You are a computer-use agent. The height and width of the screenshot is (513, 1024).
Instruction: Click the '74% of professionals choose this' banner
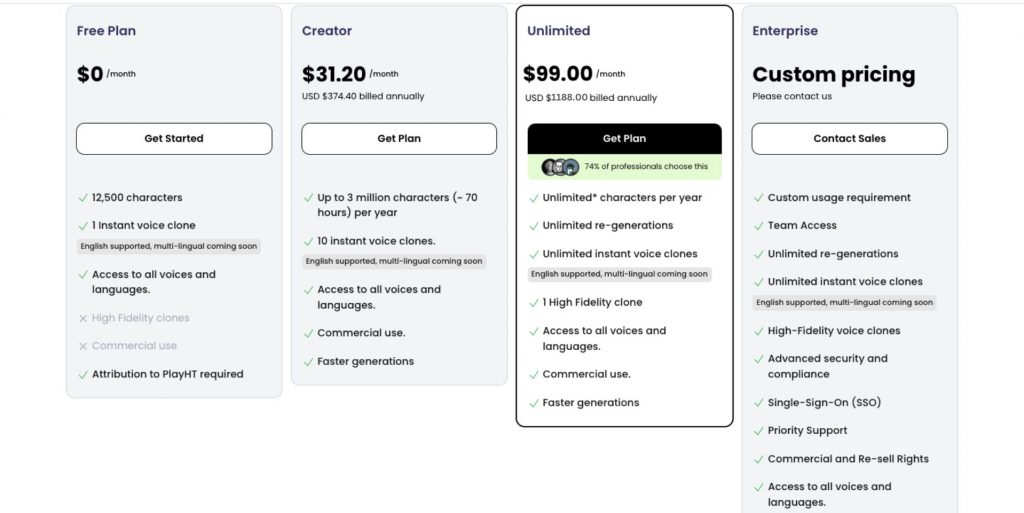point(624,167)
